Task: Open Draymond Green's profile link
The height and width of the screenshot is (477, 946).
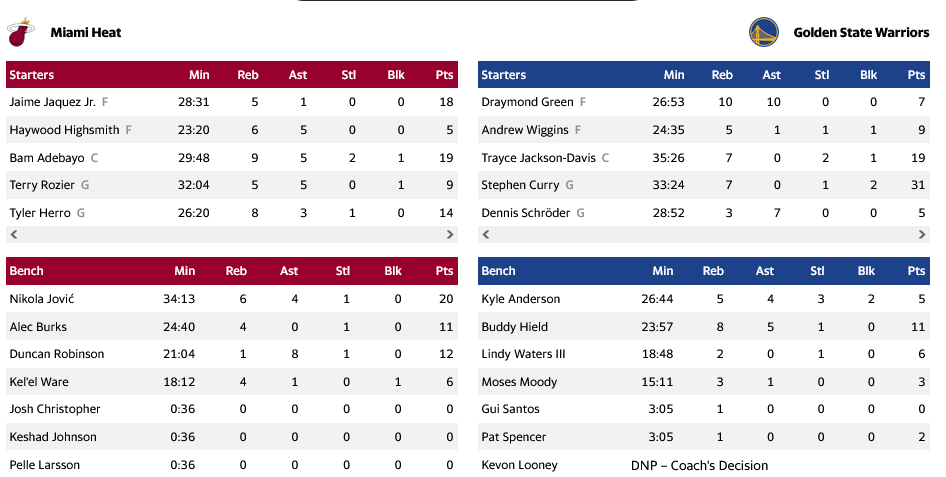Action: click(x=527, y=102)
